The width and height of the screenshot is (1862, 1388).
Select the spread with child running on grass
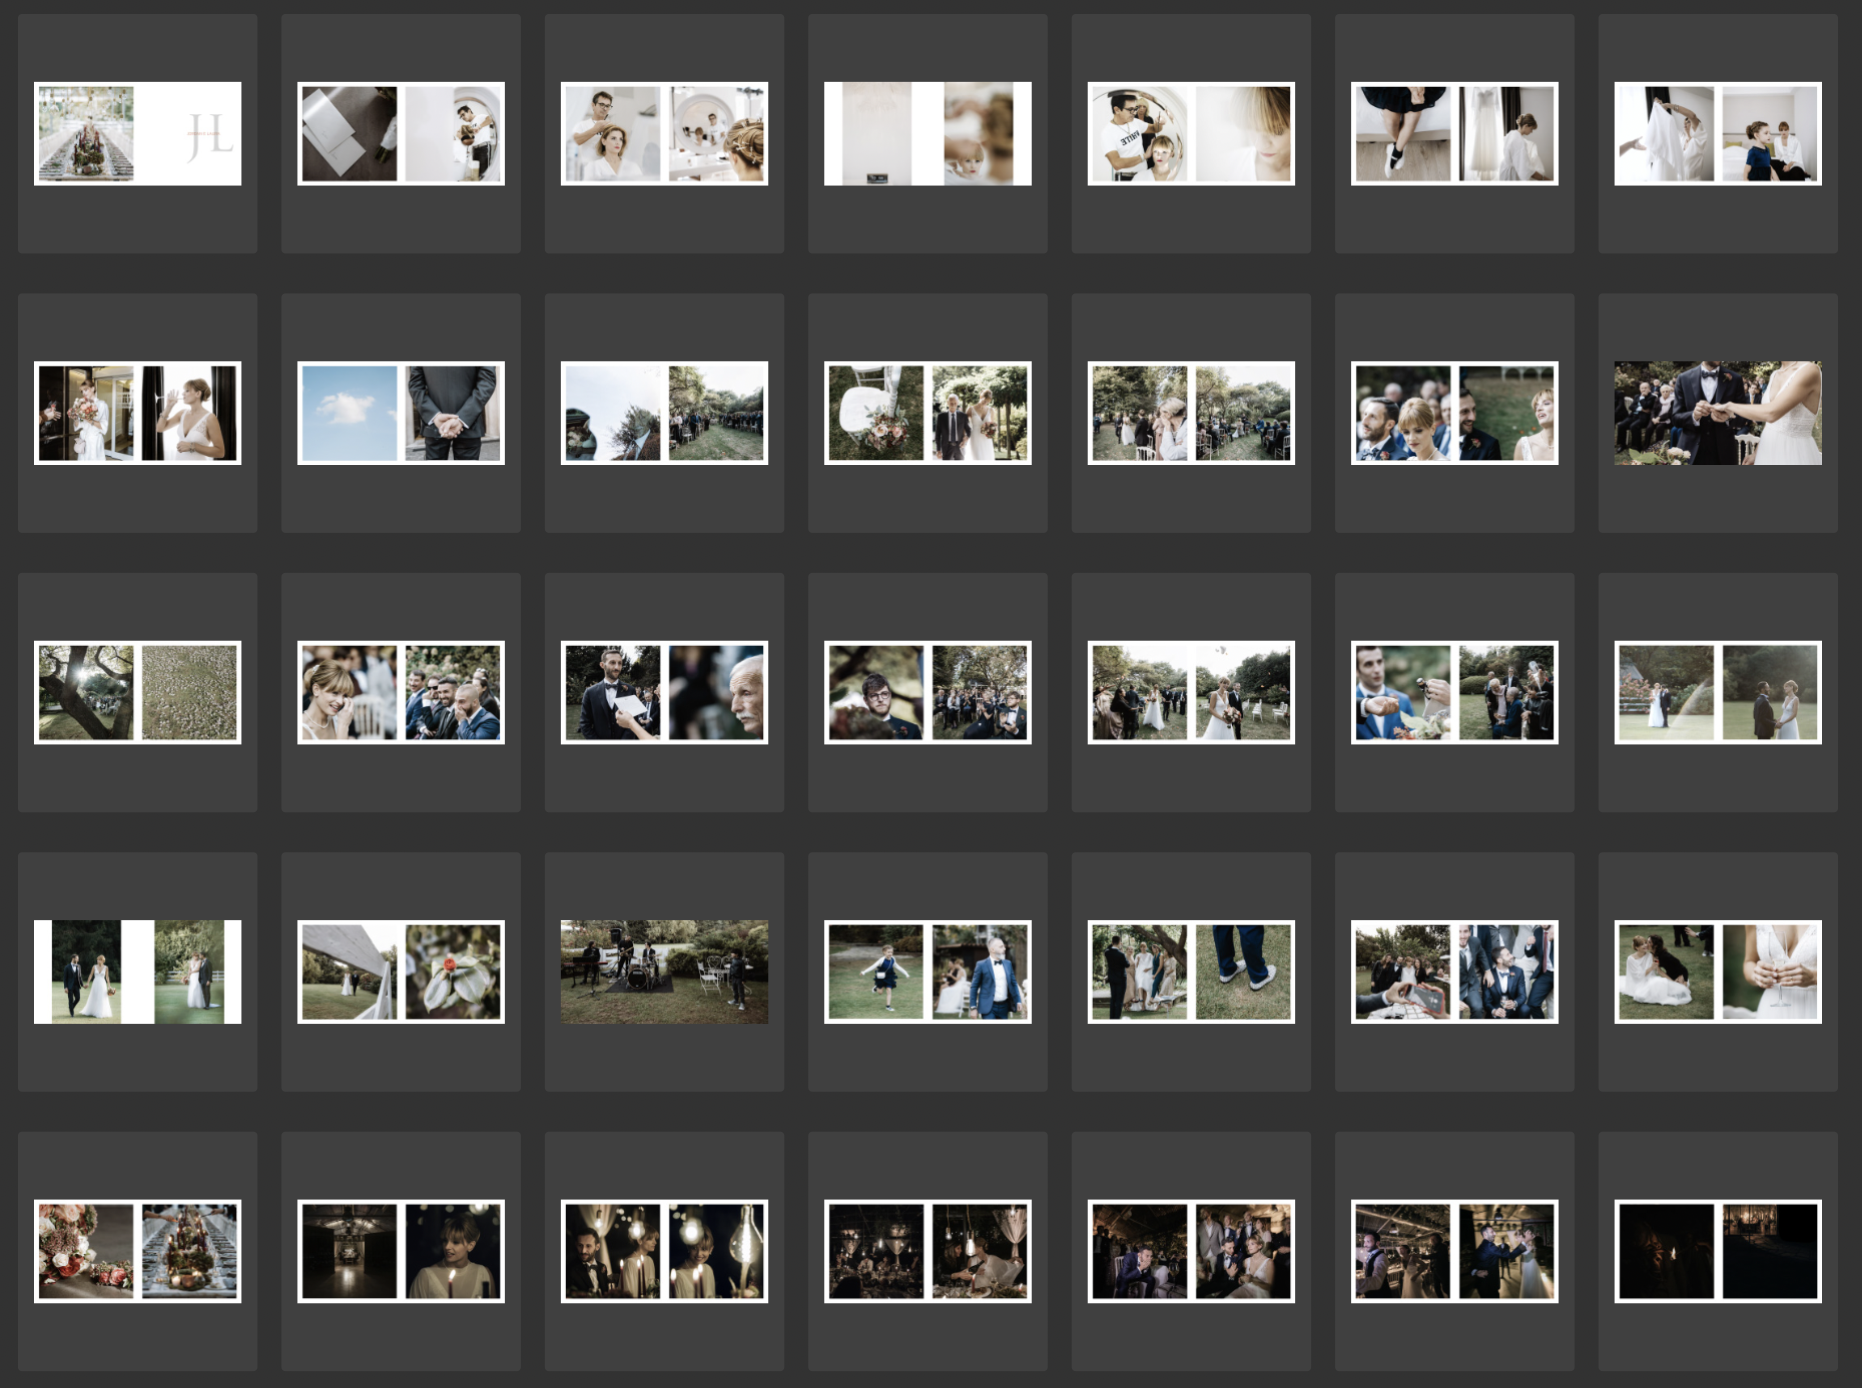(x=927, y=972)
